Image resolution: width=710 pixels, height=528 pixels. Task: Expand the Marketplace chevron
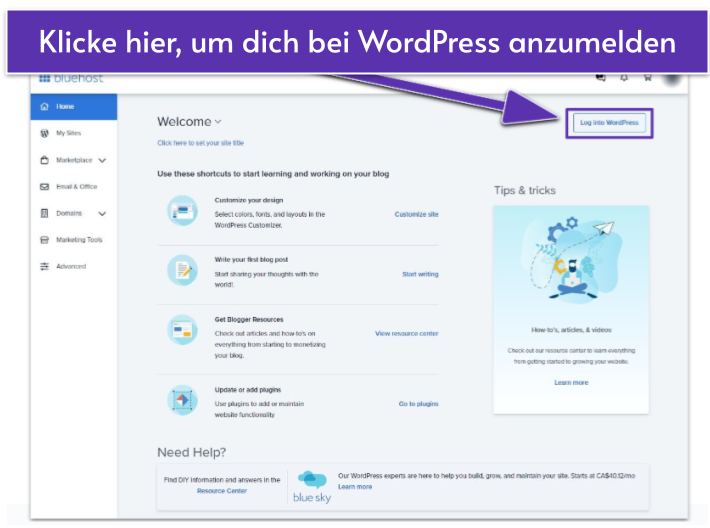pyautogui.click(x=102, y=160)
